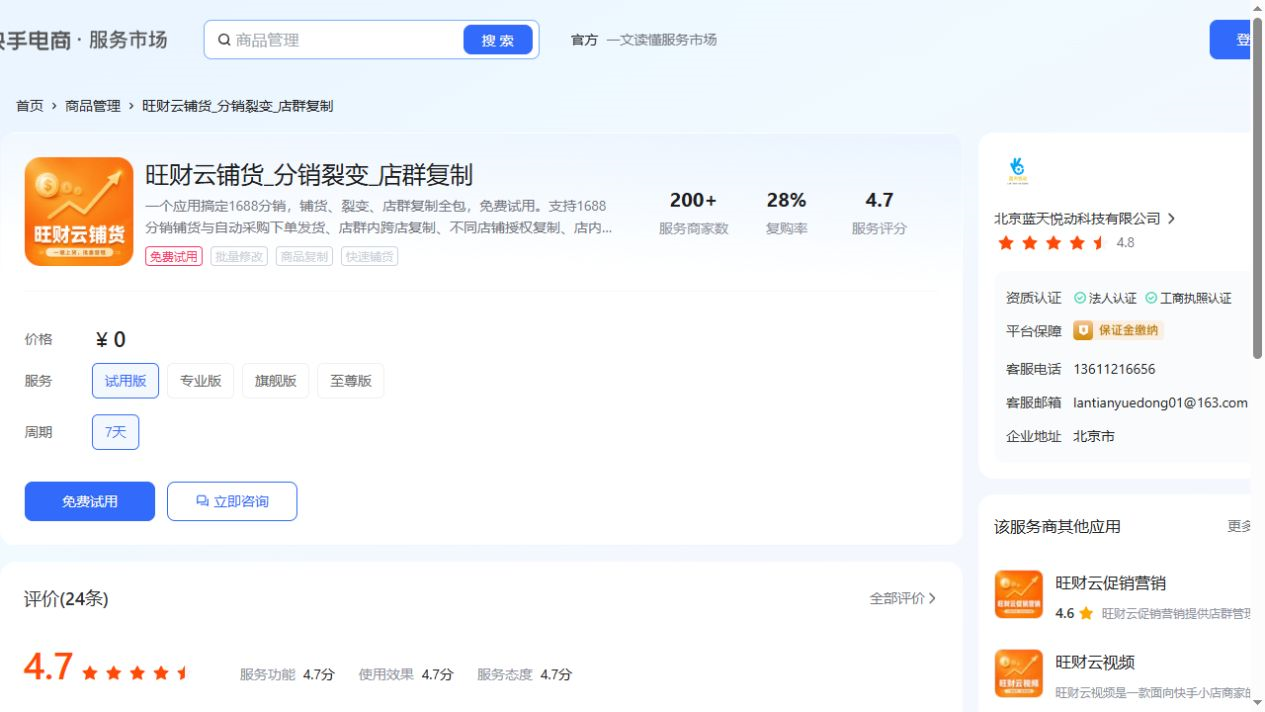Viewport: 1265px width, 712px height.
Task: Click the 该服务商其他应用 heading
Action: point(1057,526)
